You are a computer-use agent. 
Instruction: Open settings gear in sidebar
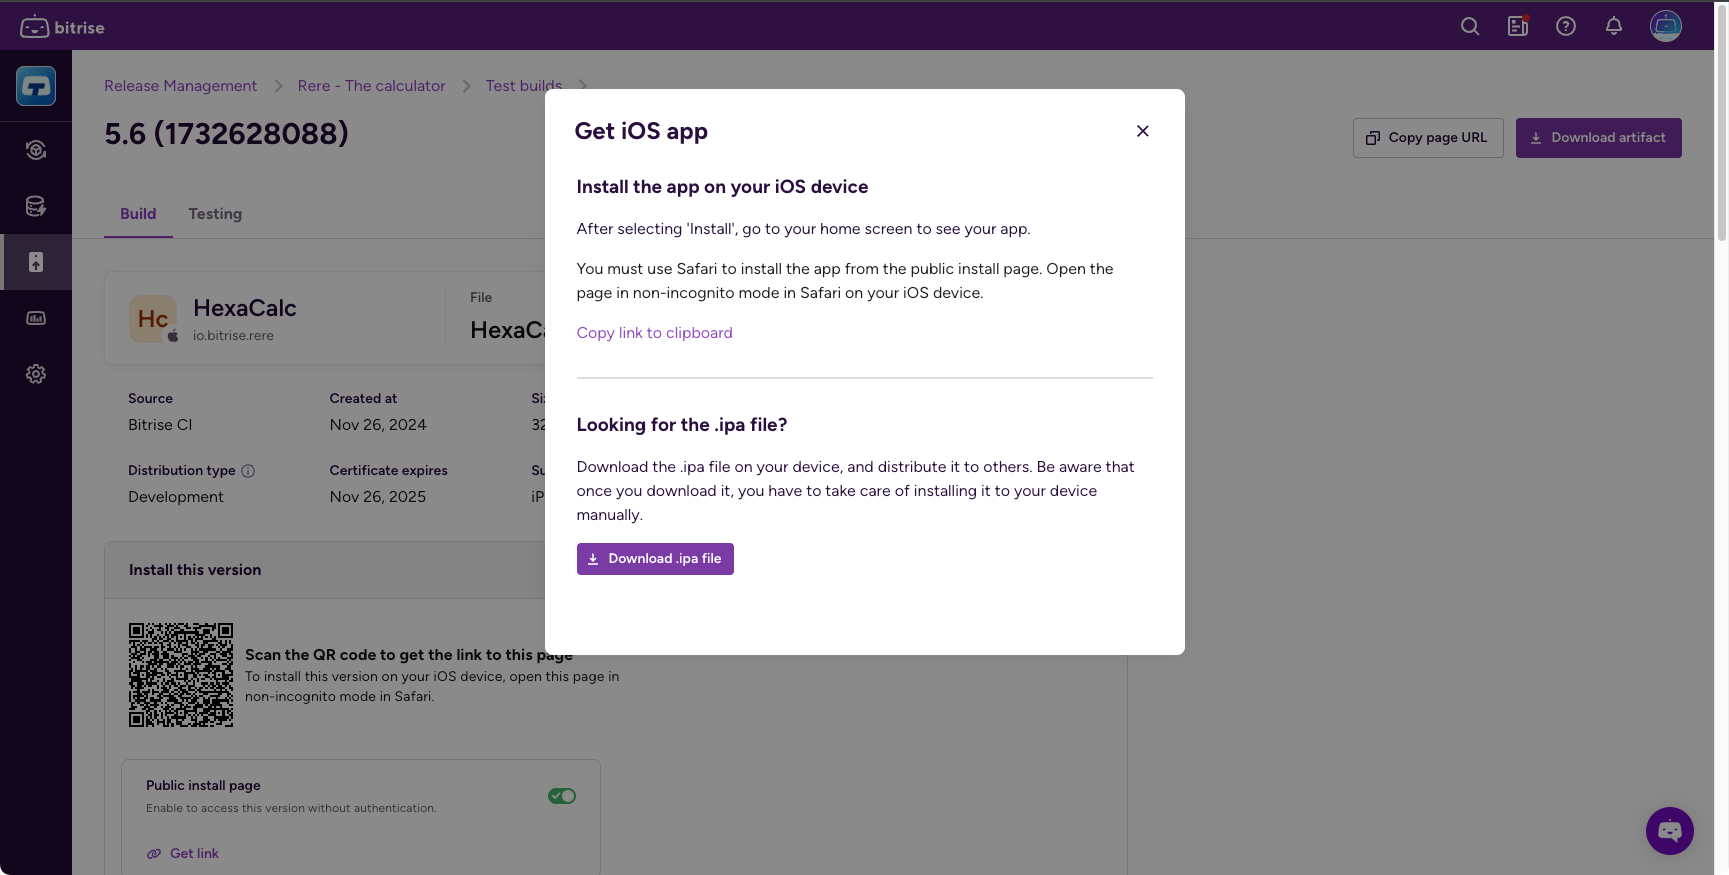[36, 374]
